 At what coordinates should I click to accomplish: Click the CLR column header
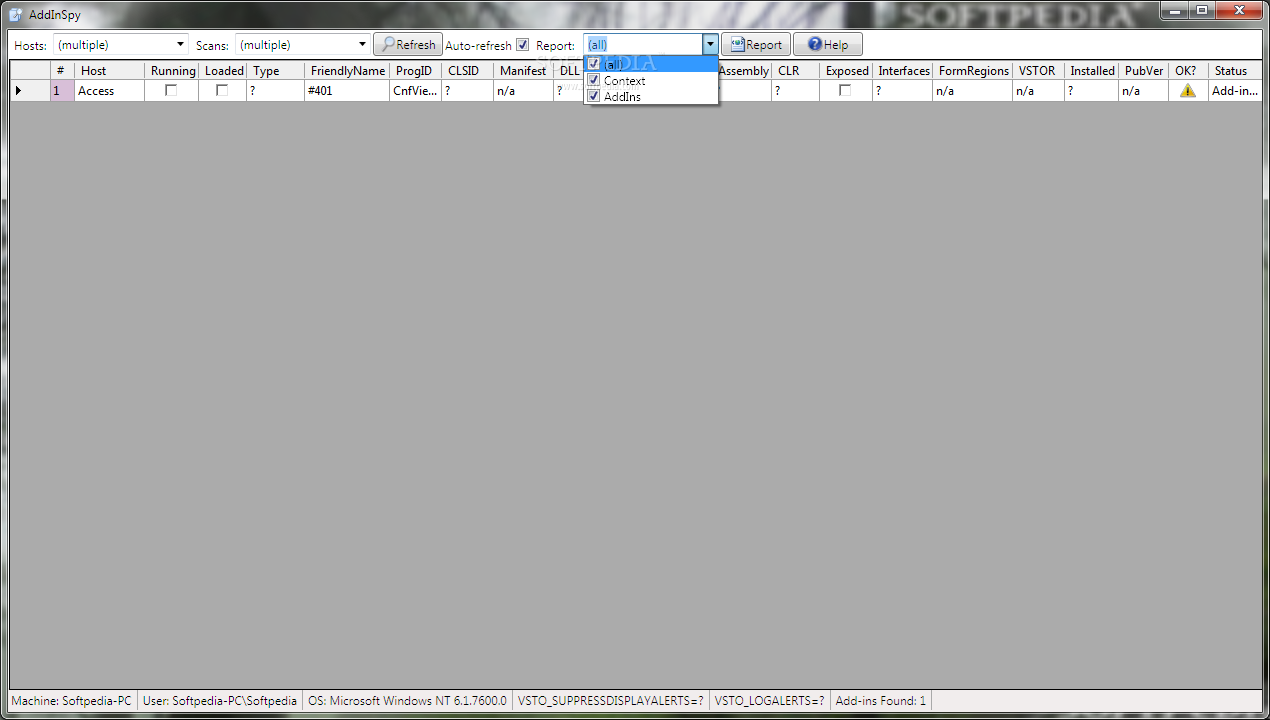coord(795,71)
